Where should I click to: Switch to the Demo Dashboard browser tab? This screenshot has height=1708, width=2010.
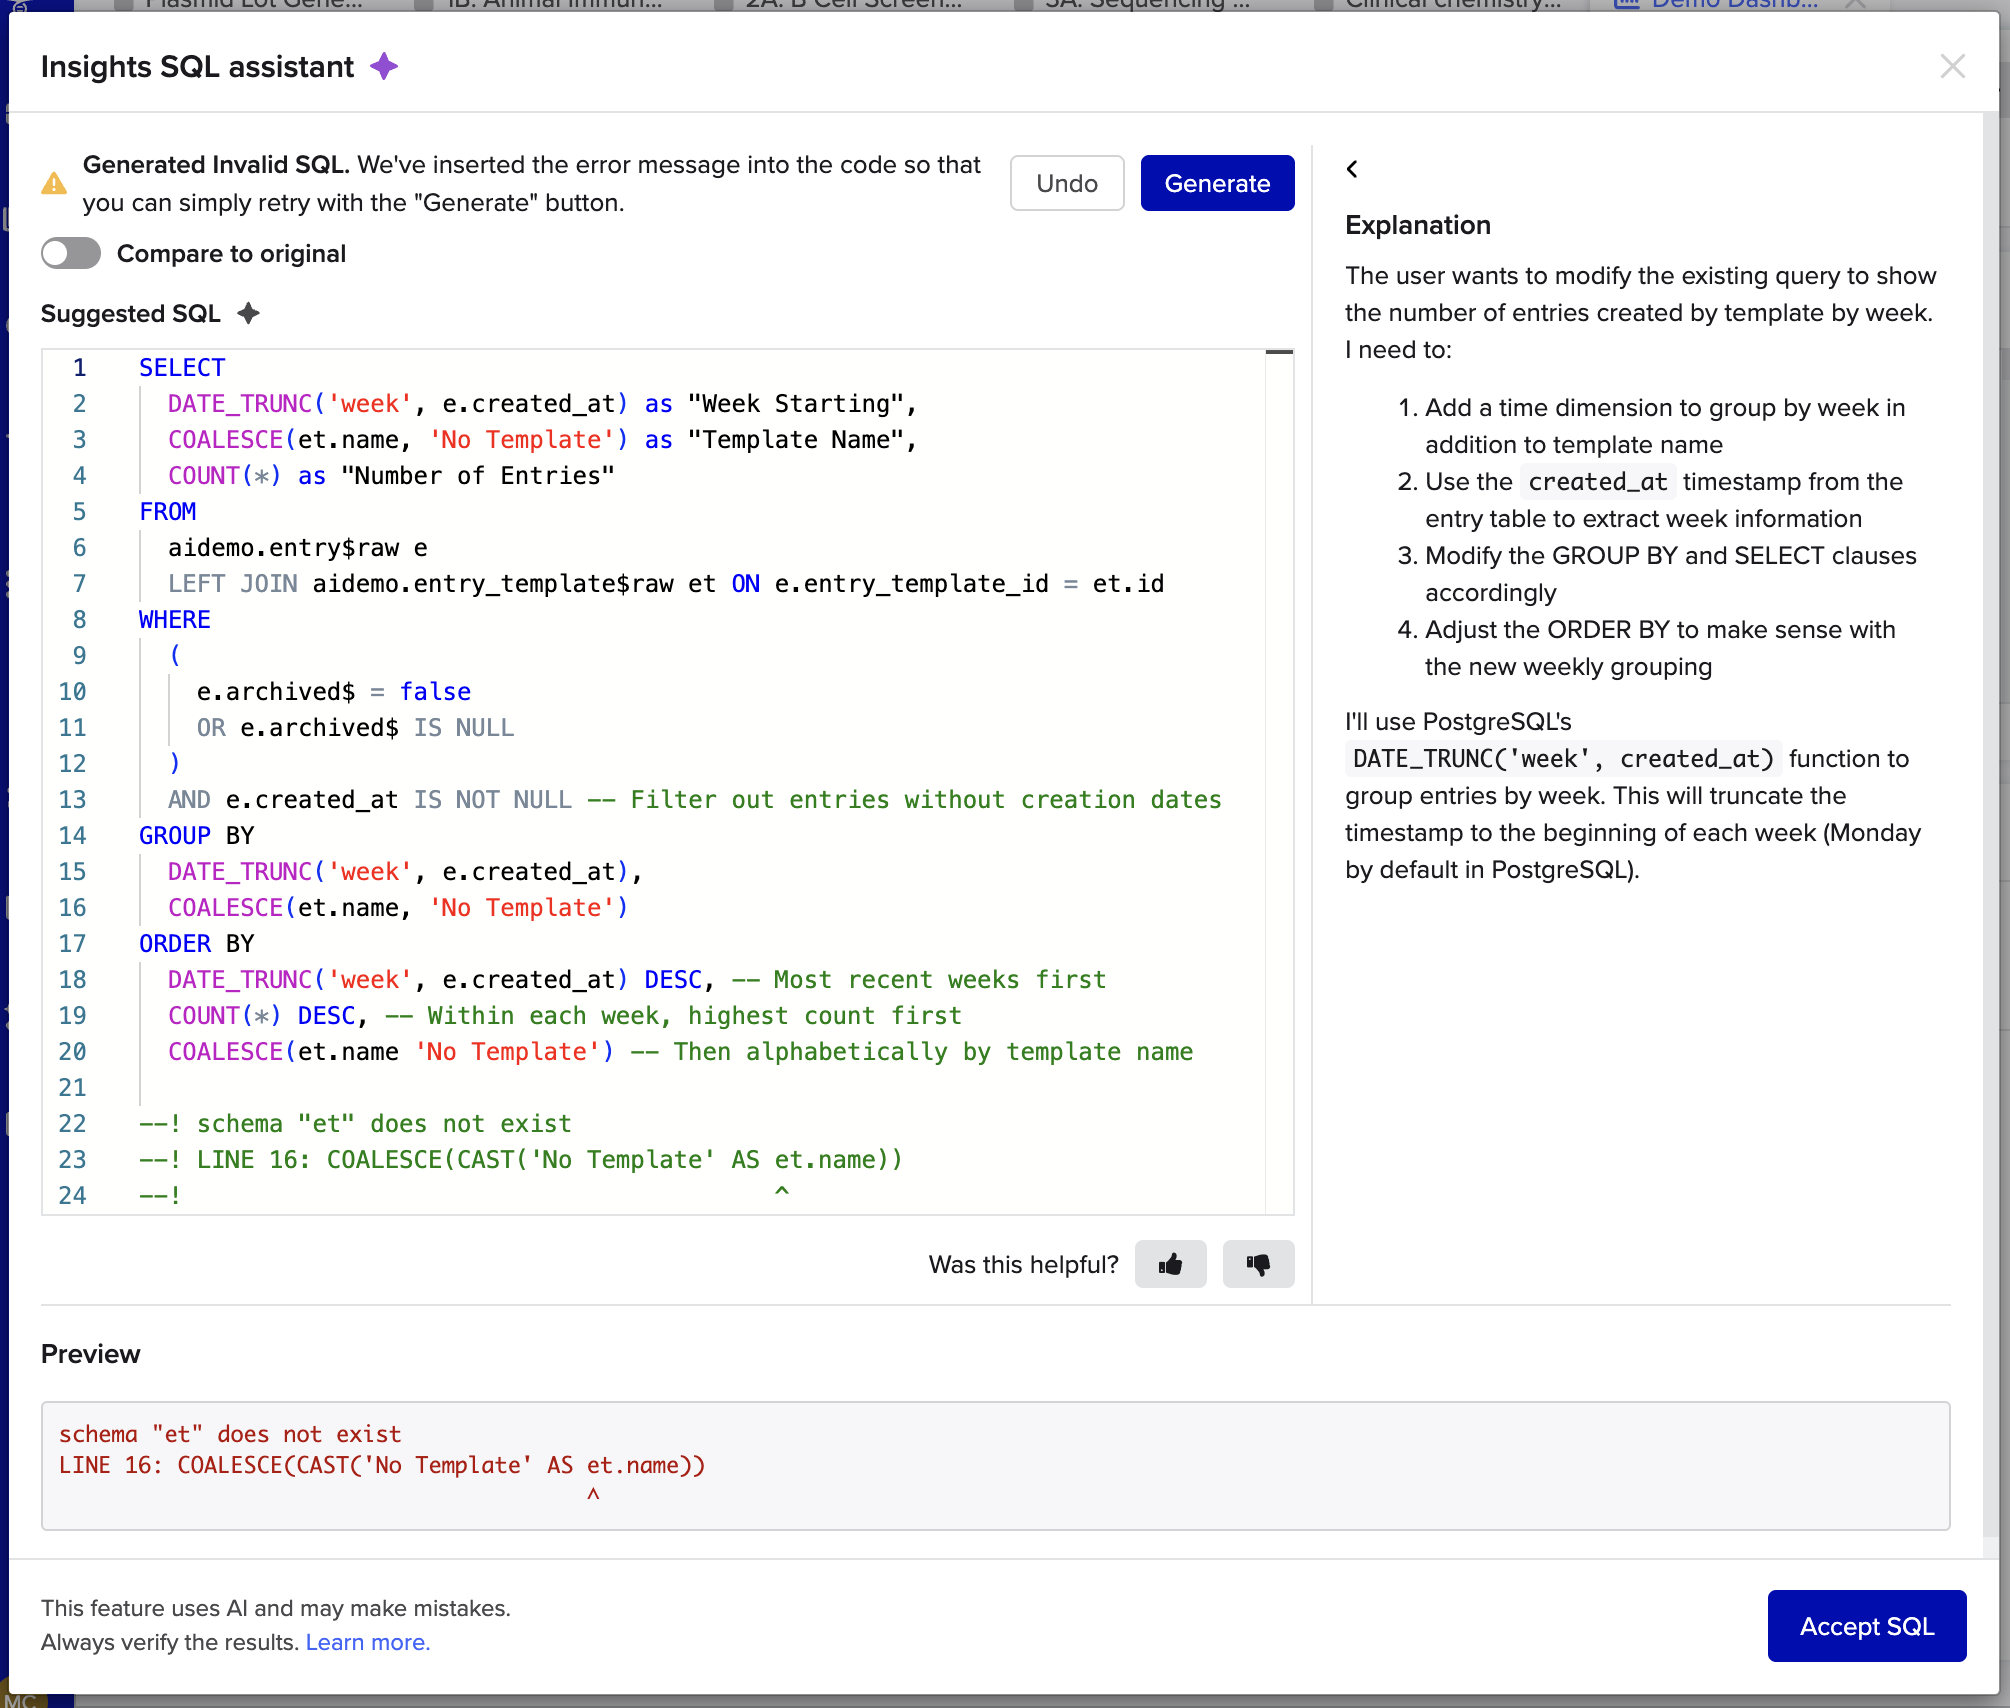(x=1720, y=4)
